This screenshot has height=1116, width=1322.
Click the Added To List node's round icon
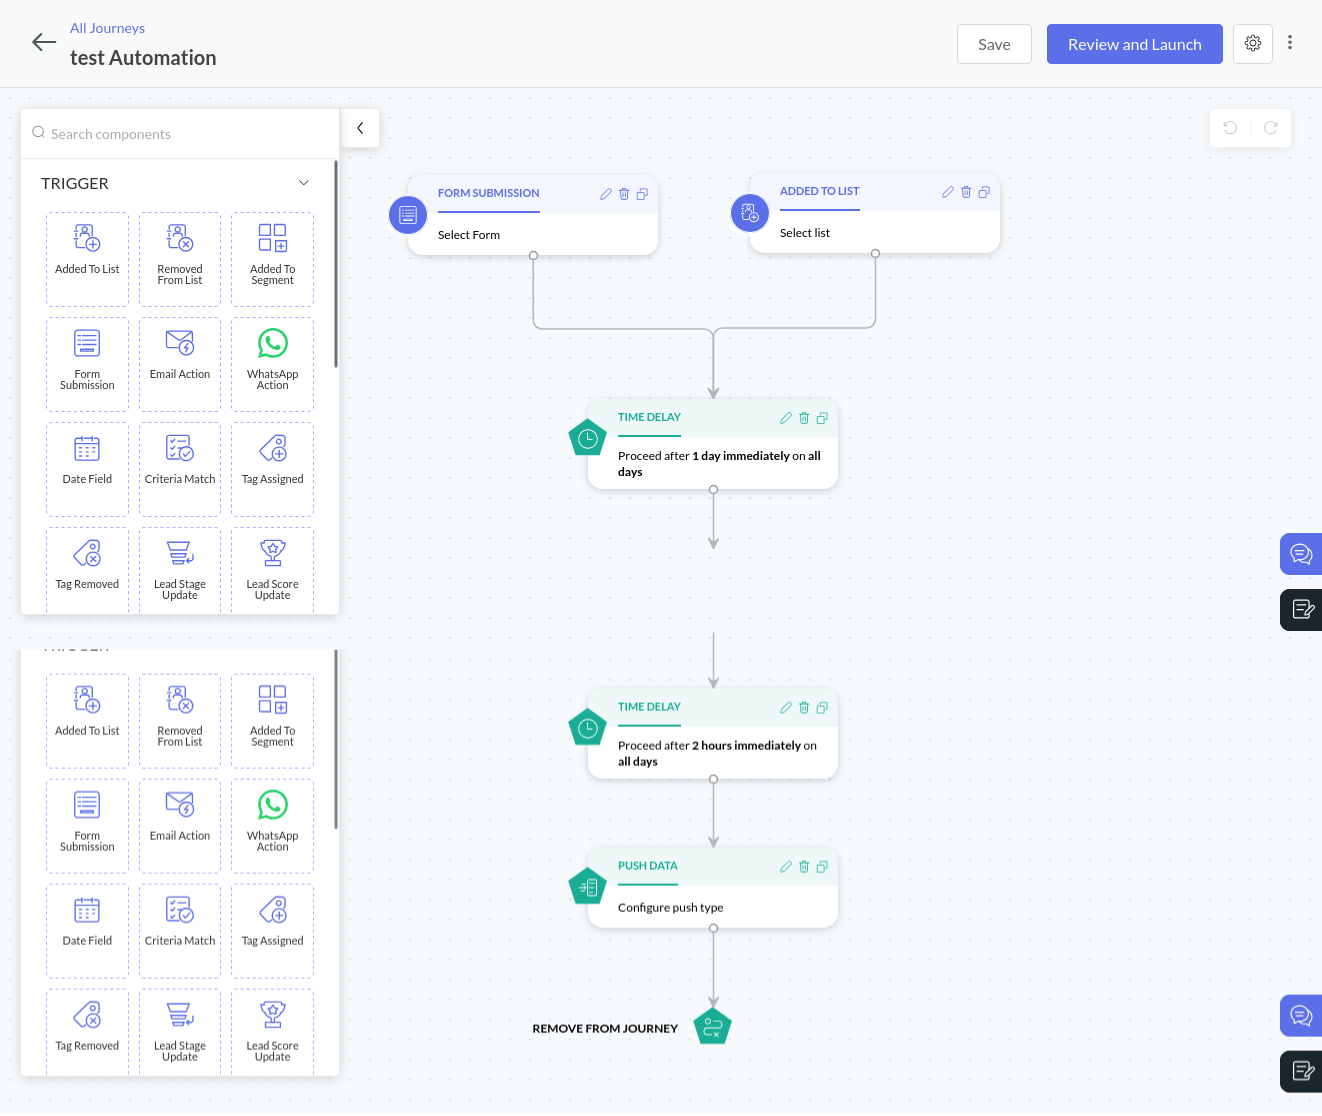point(750,212)
